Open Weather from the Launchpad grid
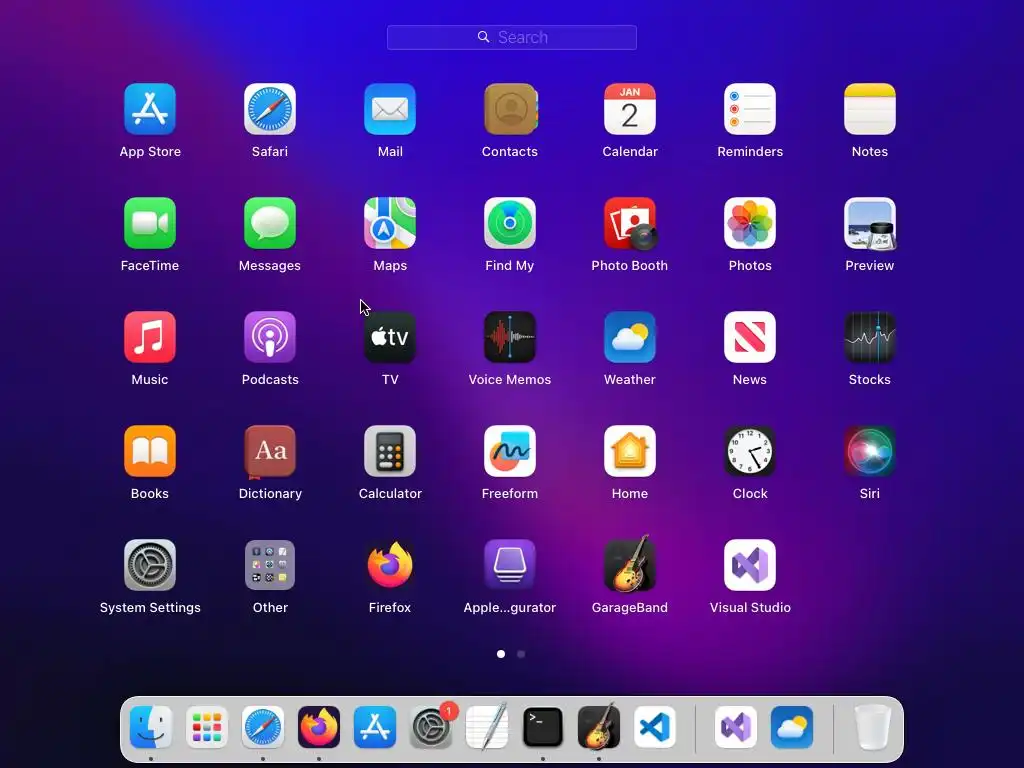1024x768 pixels. pos(630,337)
